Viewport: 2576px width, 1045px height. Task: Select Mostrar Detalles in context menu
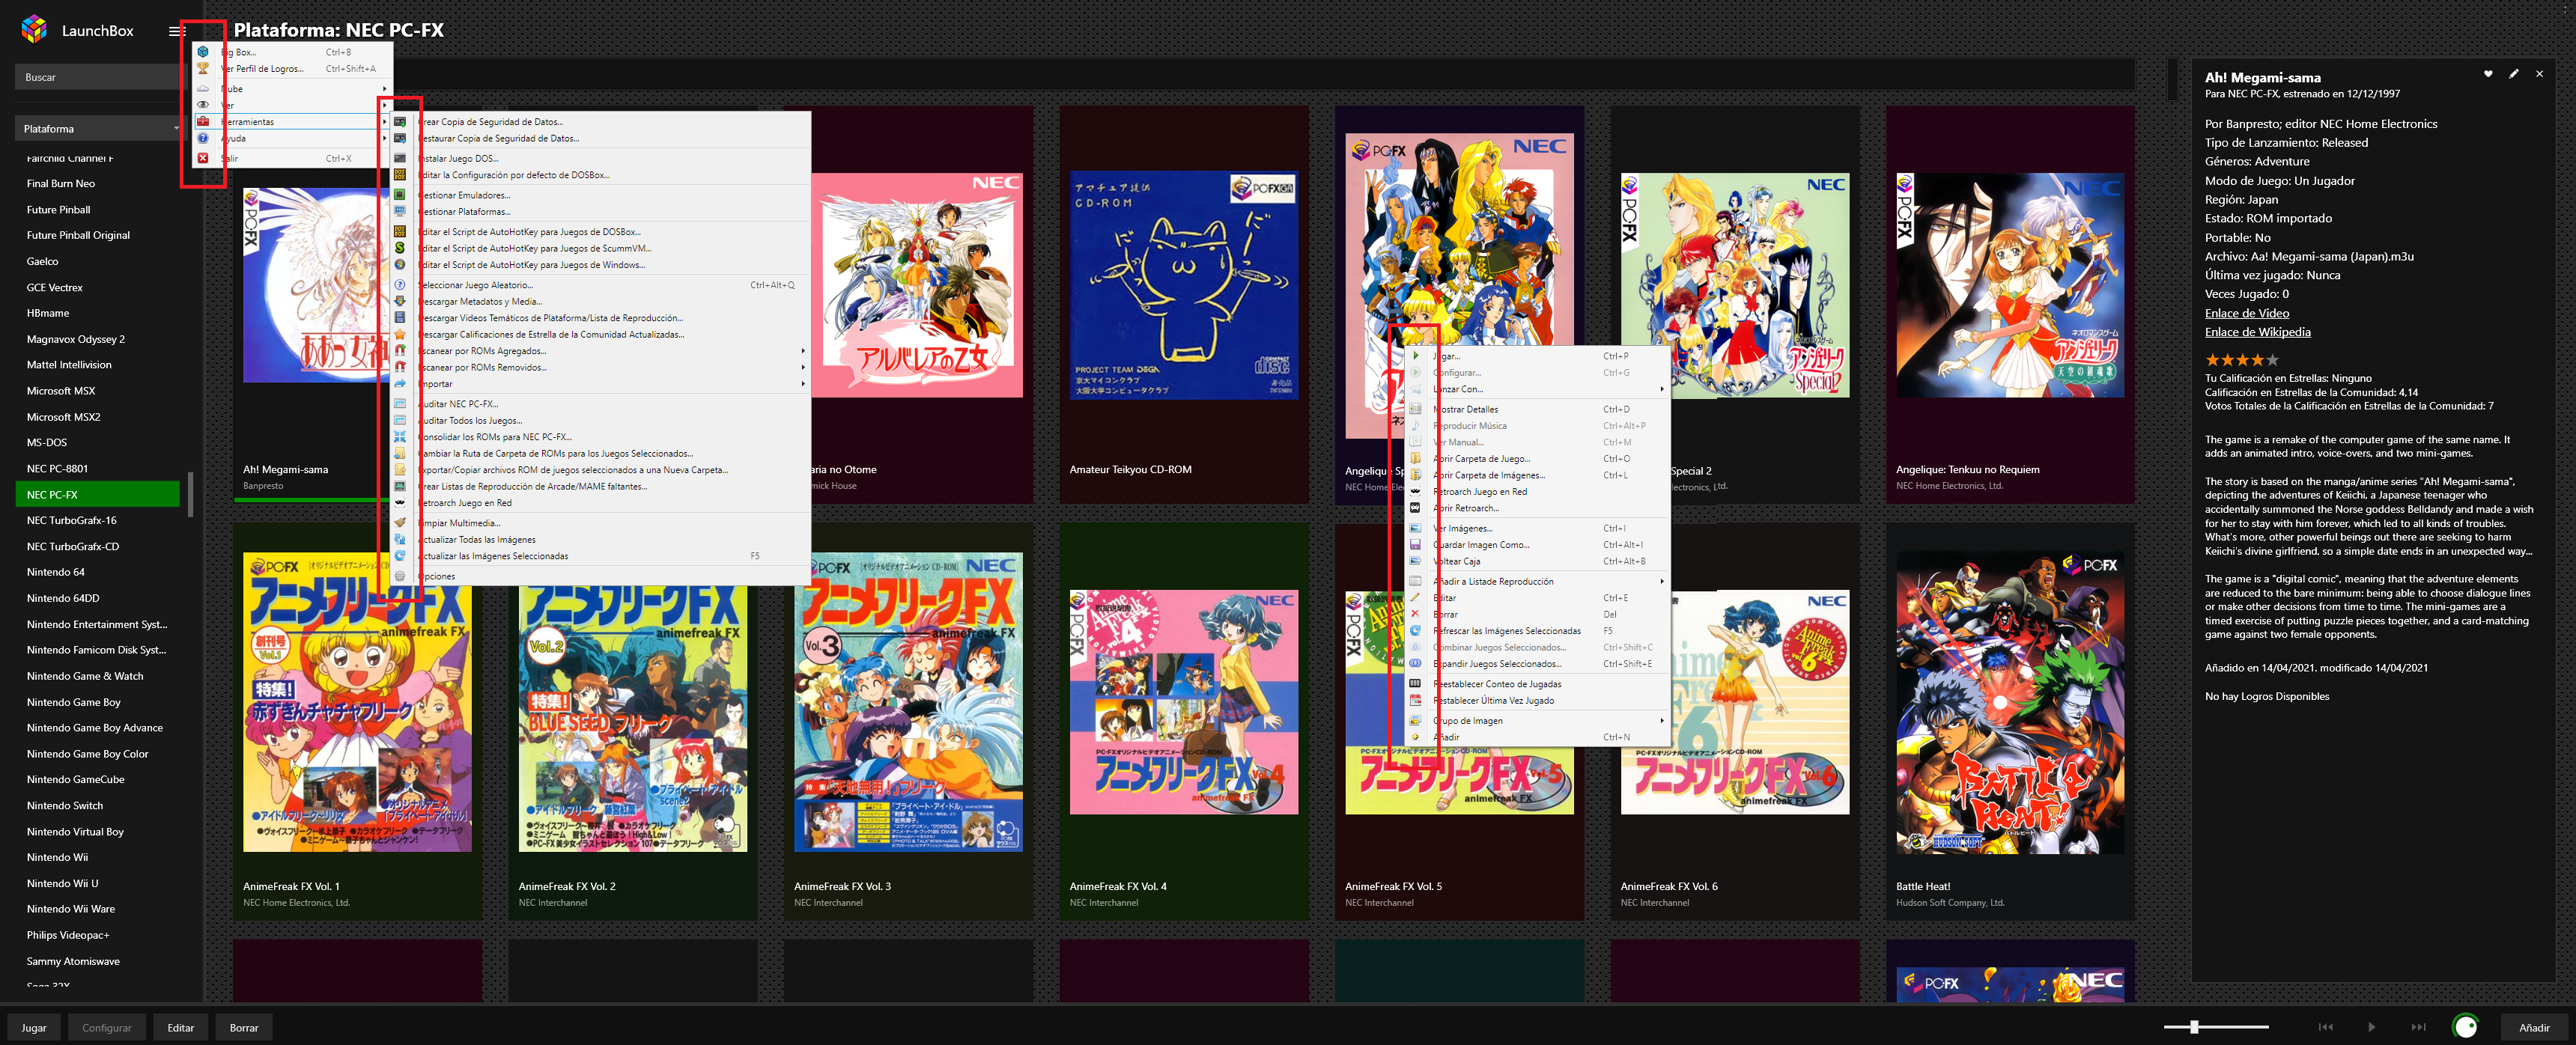point(1538,409)
